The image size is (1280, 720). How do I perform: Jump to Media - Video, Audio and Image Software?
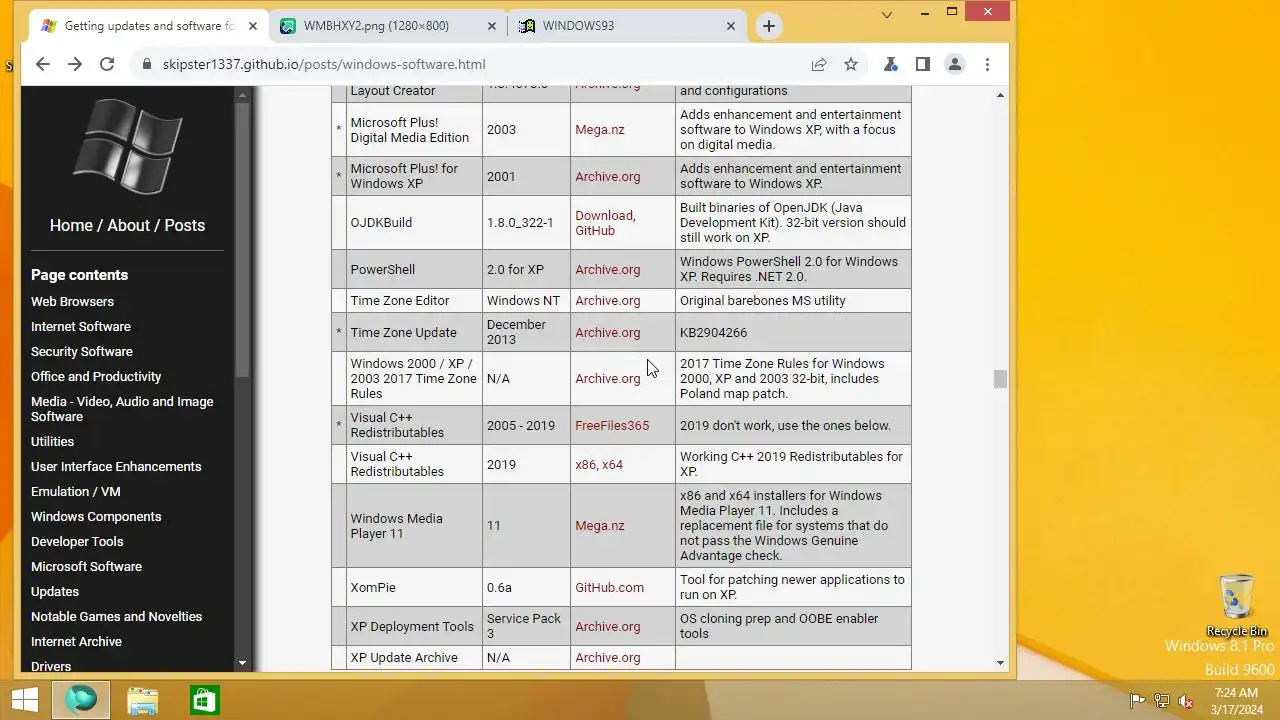coord(122,409)
